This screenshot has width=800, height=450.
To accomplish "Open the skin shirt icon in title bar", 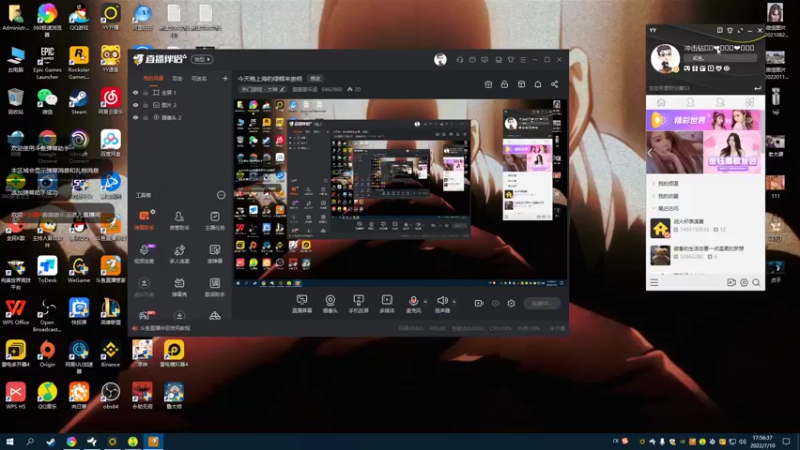I will tap(511, 60).
